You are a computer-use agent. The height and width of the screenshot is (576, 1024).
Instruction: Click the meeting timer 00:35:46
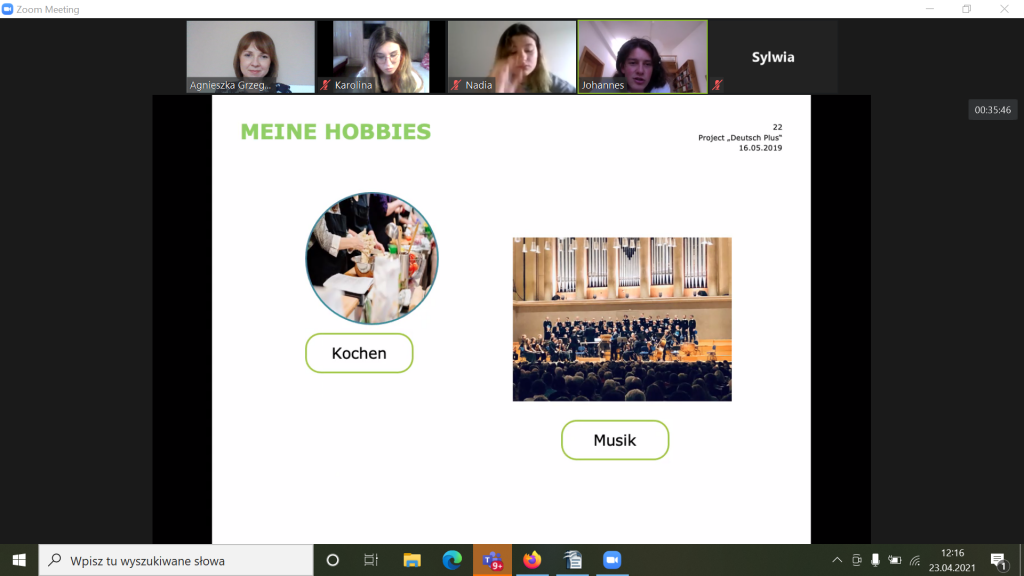click(992, 110)
